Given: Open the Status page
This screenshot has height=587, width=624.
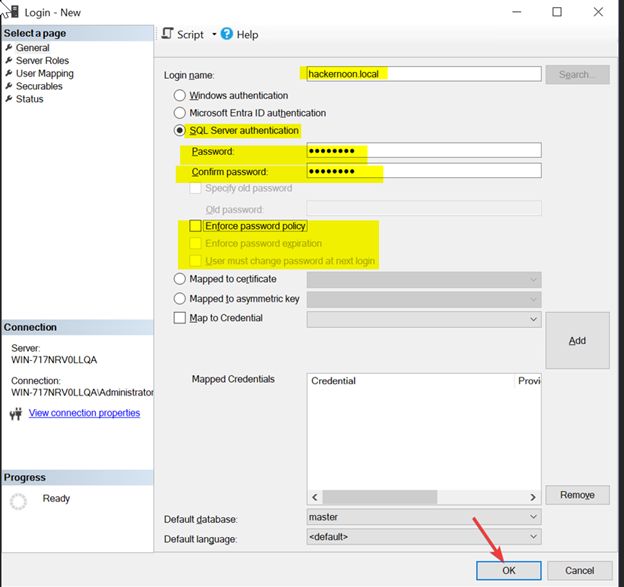Looking at the screenshot, I should coord(29,99).
